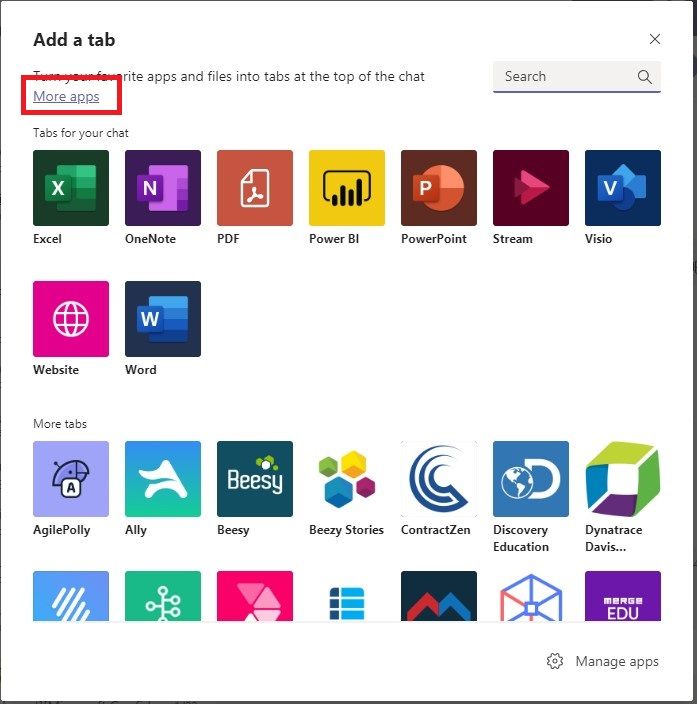
Task: Click the Manage apps link text
Action: (617, 661)
